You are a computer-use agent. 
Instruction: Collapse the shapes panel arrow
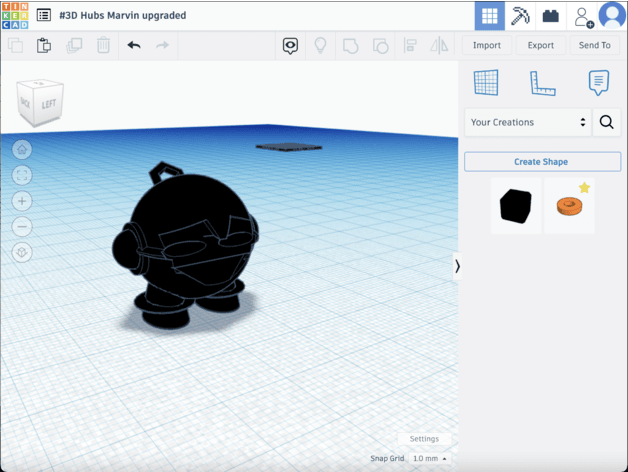pos(457,266)
